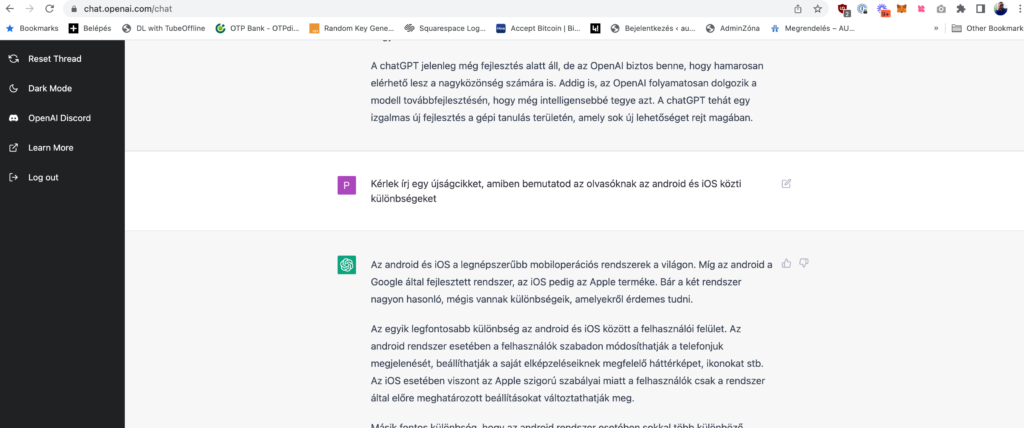Expand the hidden bookmarks chevron
Screen dimensions: 1024x428
935,28
